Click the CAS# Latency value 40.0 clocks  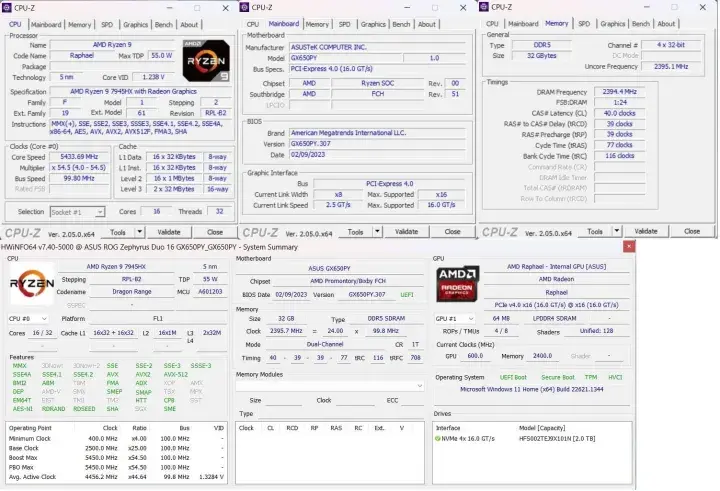click(x=619, y=113)
